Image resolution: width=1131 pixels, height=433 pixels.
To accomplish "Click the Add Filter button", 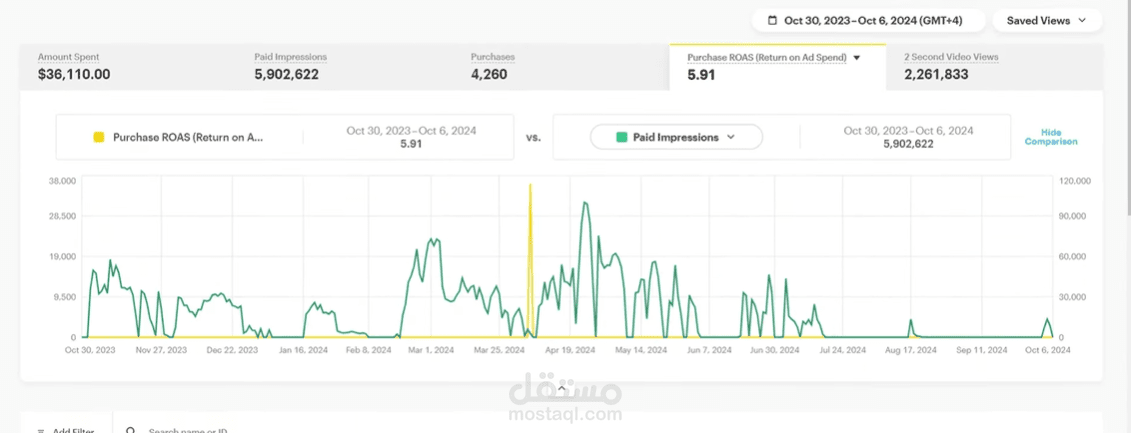I will [x=66, y=430].
